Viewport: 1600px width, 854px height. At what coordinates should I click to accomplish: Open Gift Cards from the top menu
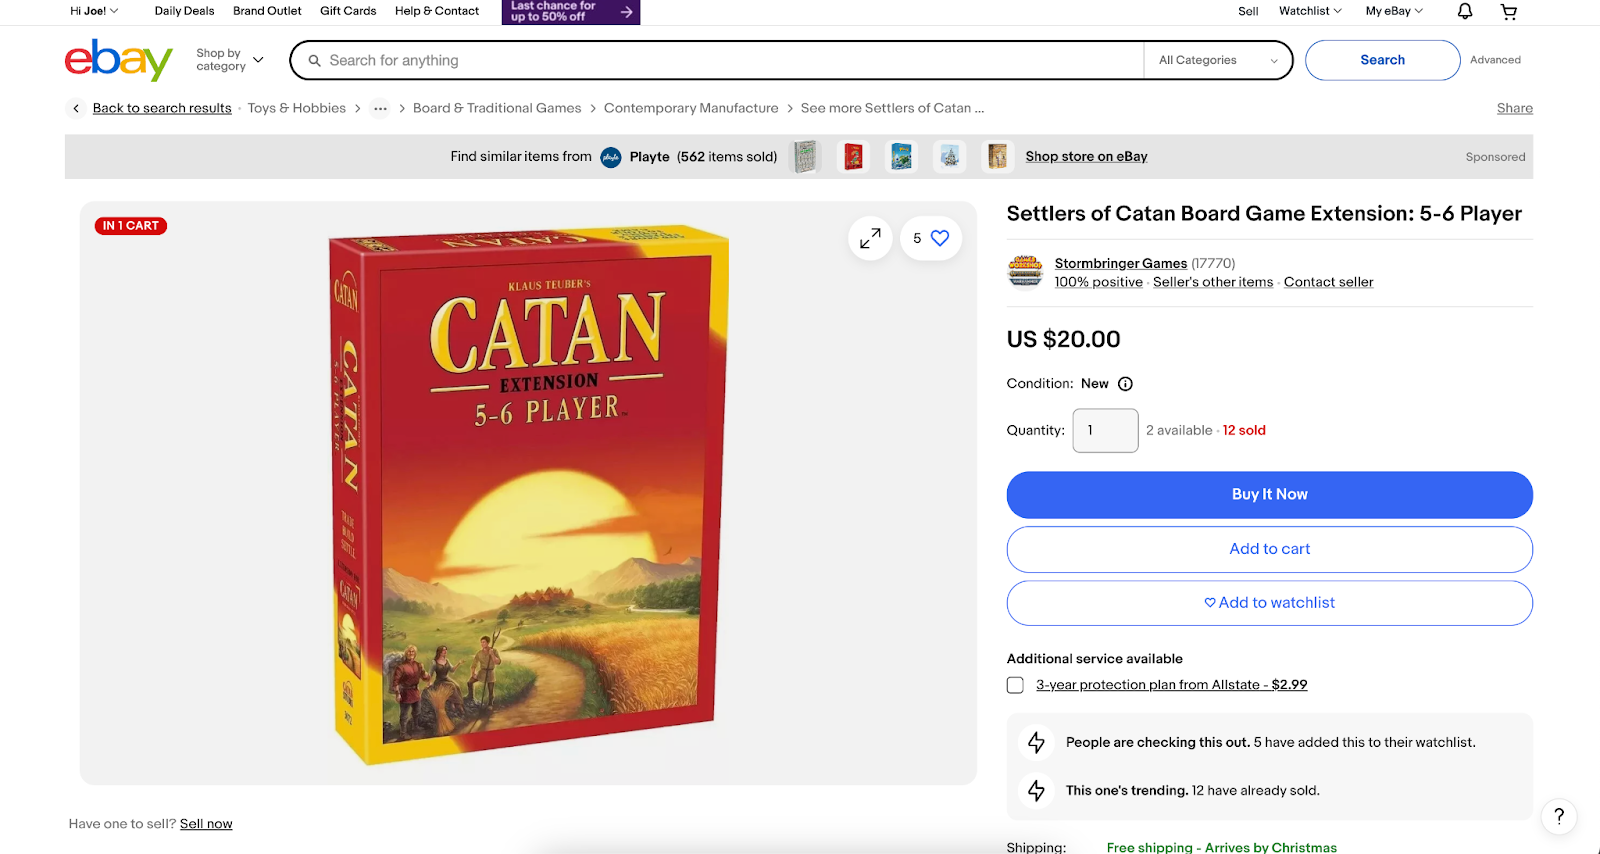[348, 11]
